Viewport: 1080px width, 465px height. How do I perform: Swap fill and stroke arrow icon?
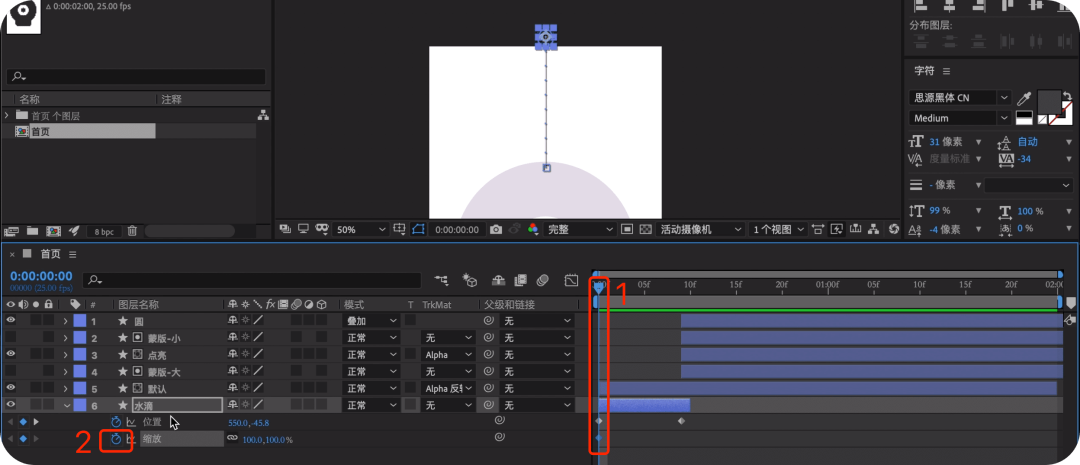tap(1066, 95)
